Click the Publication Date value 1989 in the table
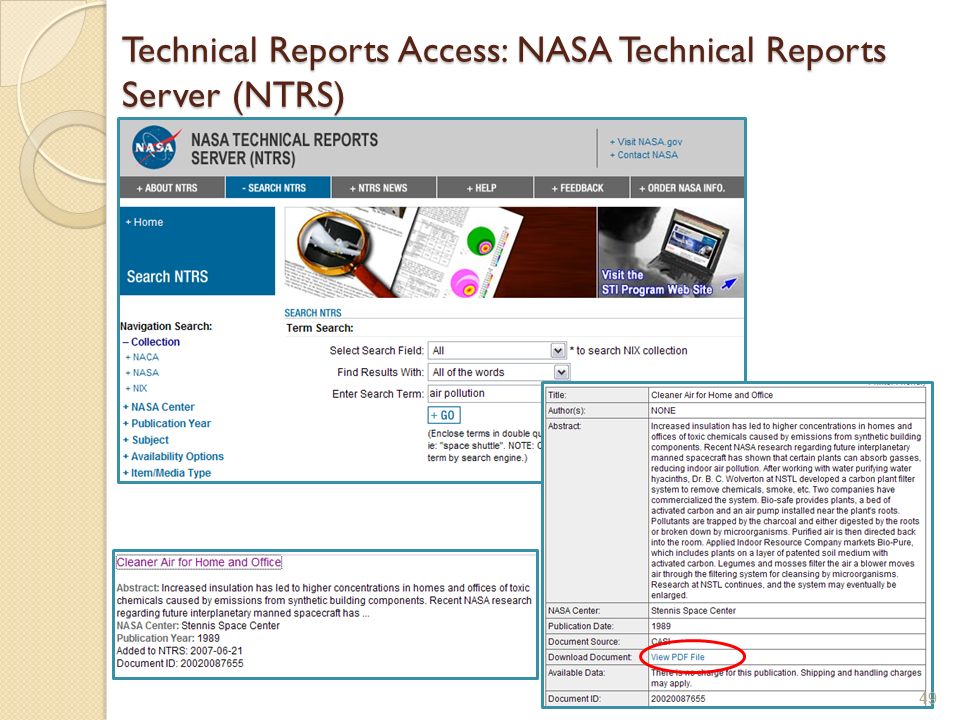The image size is (960, 720). [661, 626]
